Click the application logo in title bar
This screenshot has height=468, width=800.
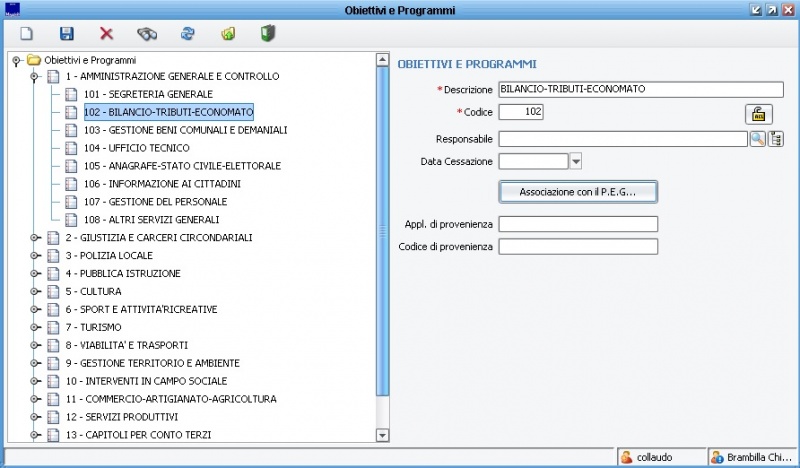12,10
